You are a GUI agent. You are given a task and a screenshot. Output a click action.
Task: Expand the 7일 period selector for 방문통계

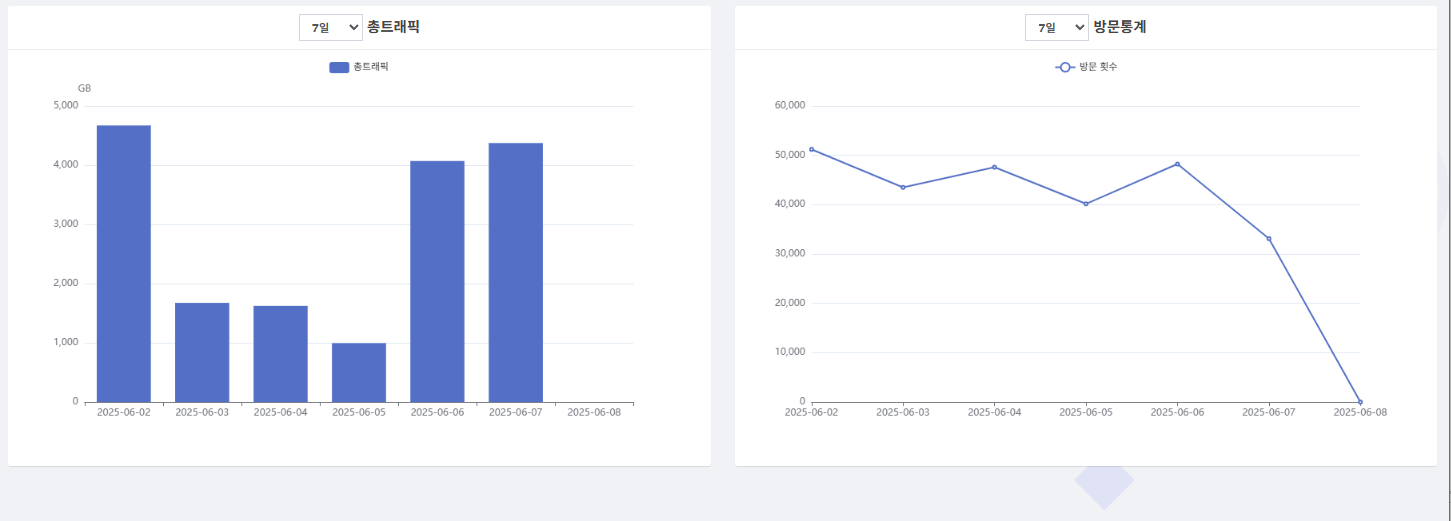[x=1056, y=28]
